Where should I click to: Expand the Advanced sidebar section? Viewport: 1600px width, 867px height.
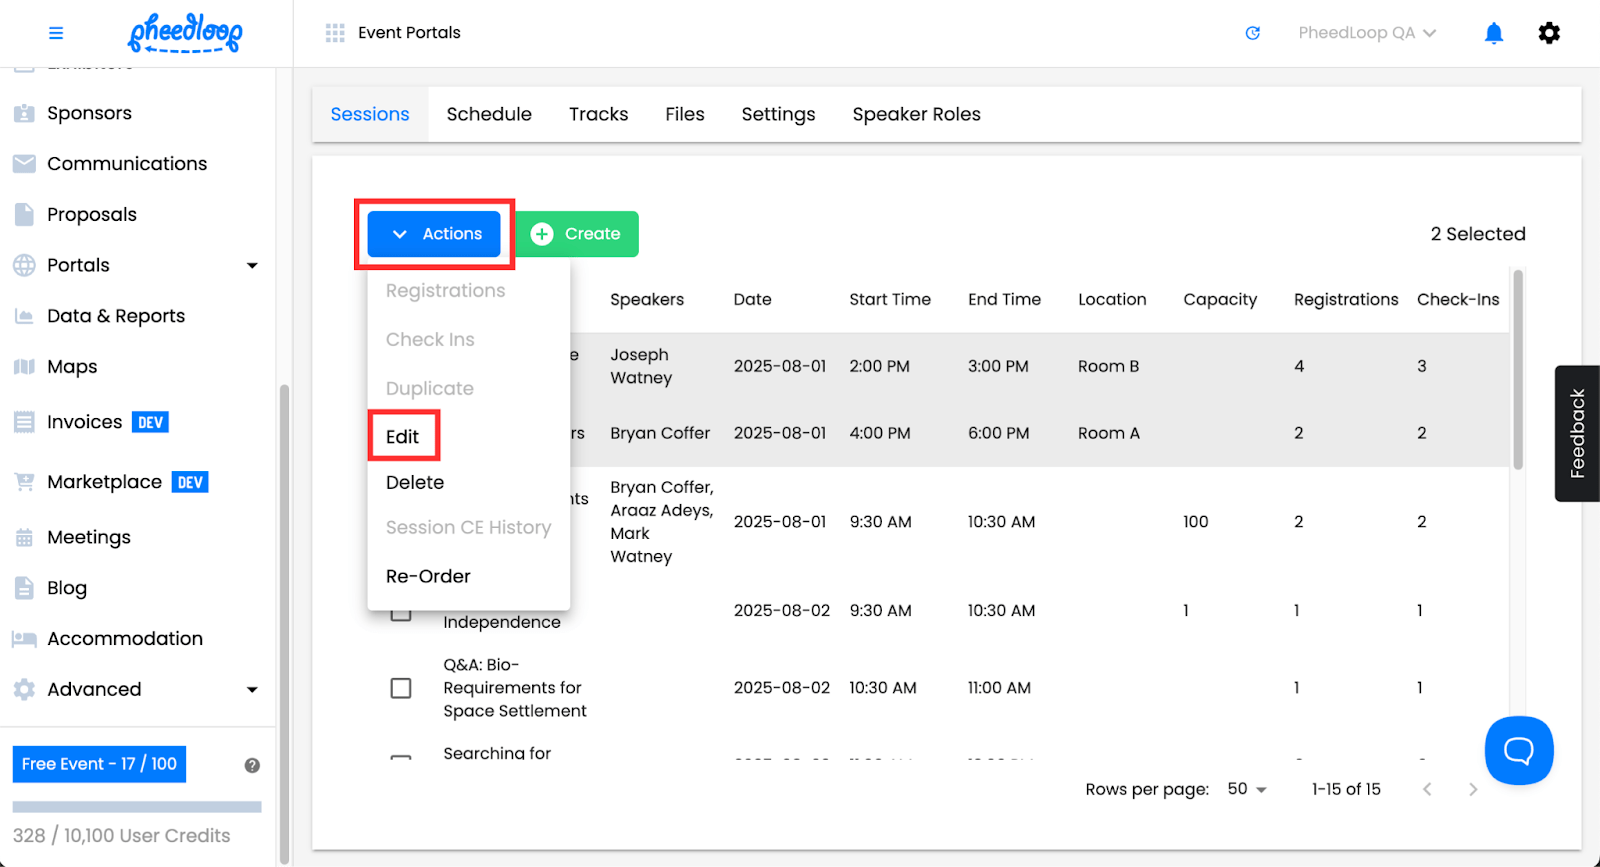(252, 689)
